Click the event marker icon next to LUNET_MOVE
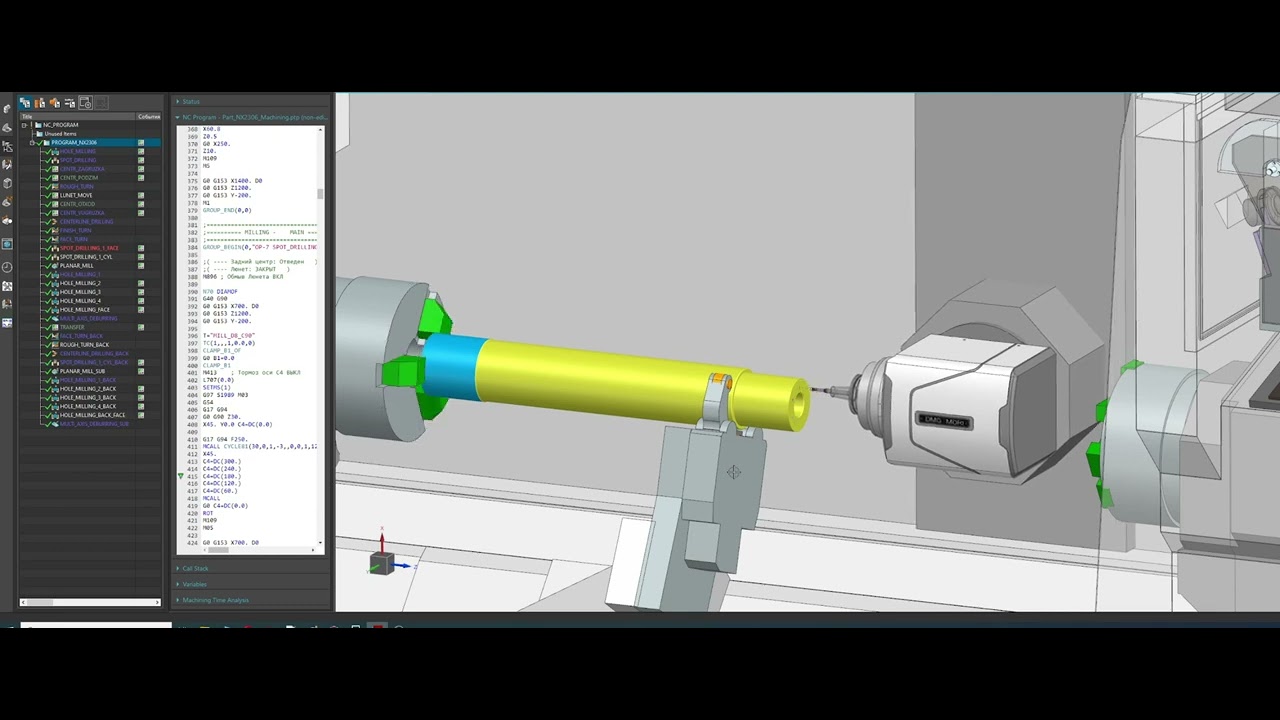Screen dimensions: 1280x720 [x=141, y=195]
